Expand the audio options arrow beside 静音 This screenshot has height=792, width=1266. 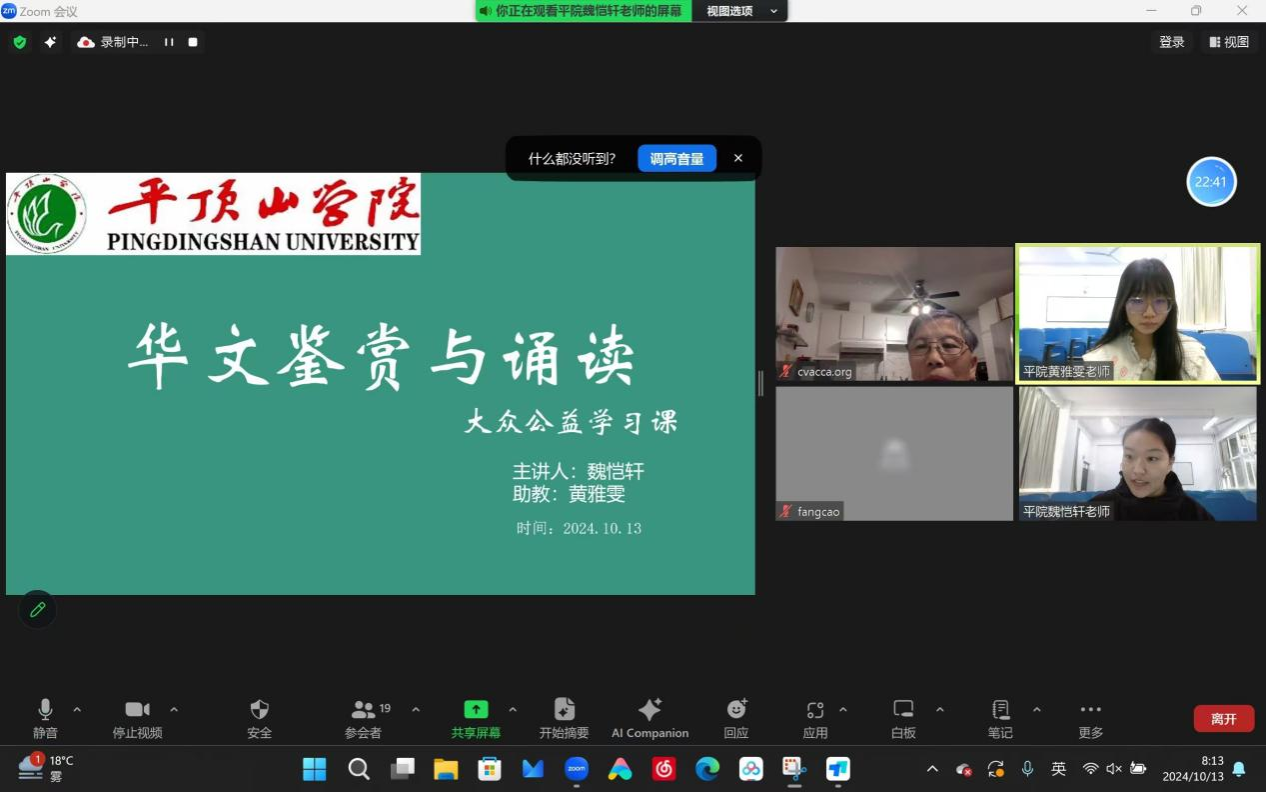click(77, 710)
